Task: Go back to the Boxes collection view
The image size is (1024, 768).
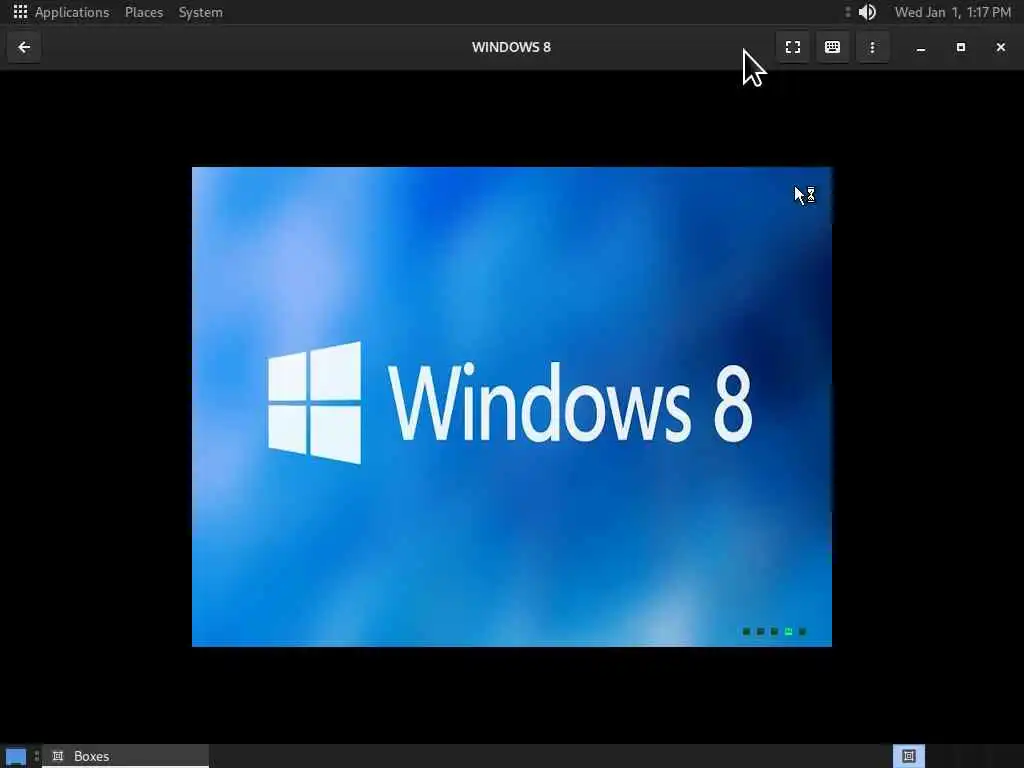Action: (24, 47)
